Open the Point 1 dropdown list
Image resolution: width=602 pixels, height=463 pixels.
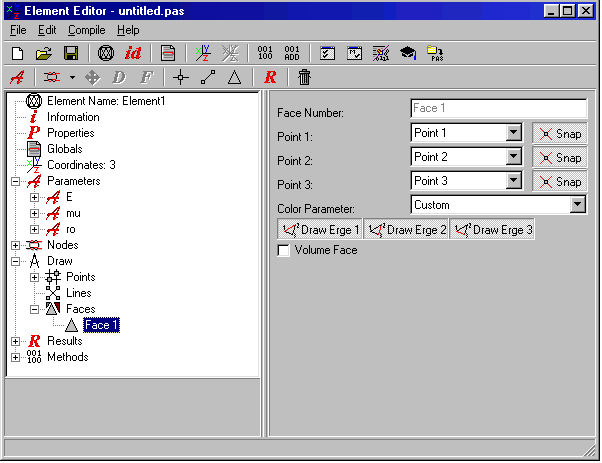coord(514,133)
